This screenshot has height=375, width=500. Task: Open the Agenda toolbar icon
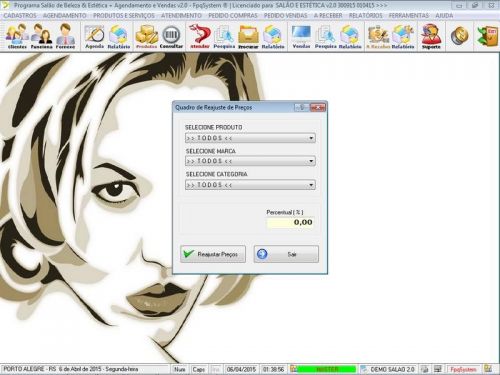94,36
